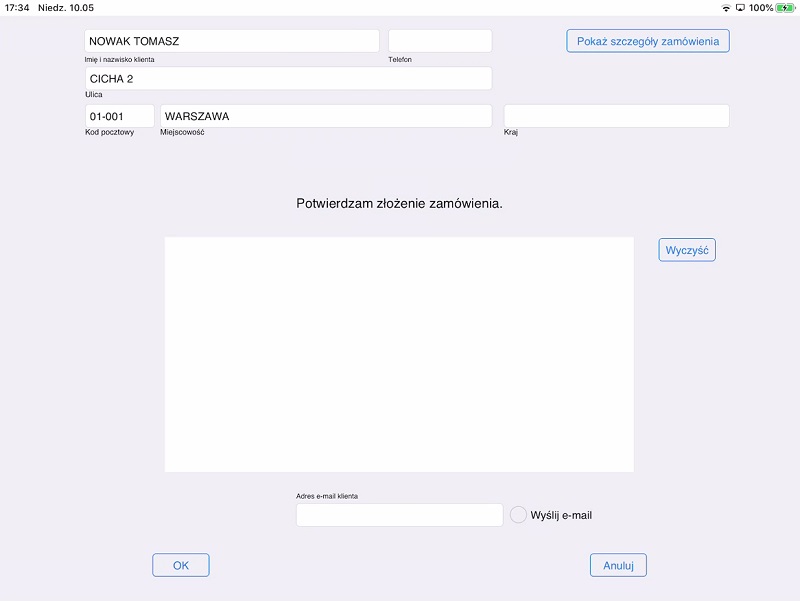This screenshot has height=601, width=800.
Task: Tap the empty Telefon input field
Action: pos(440,41)
